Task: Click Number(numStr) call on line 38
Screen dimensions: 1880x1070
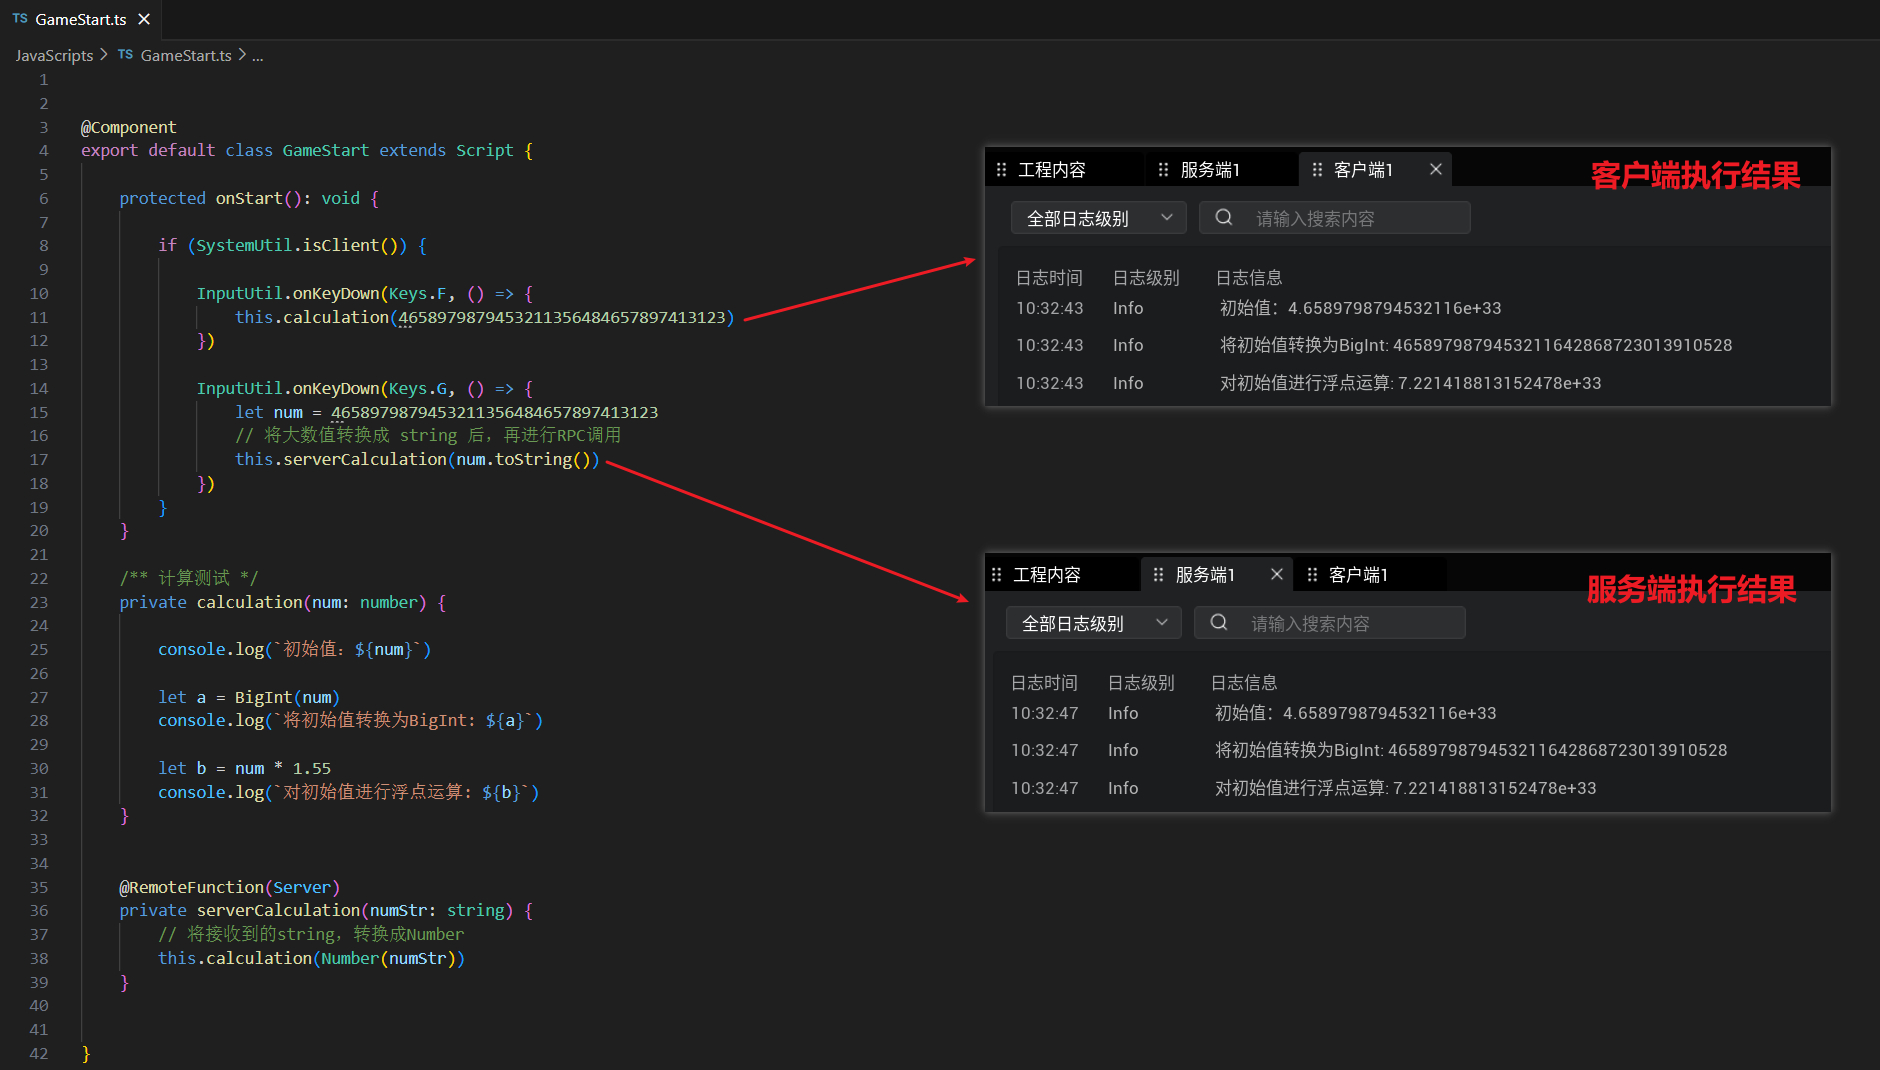Action: 388,958
